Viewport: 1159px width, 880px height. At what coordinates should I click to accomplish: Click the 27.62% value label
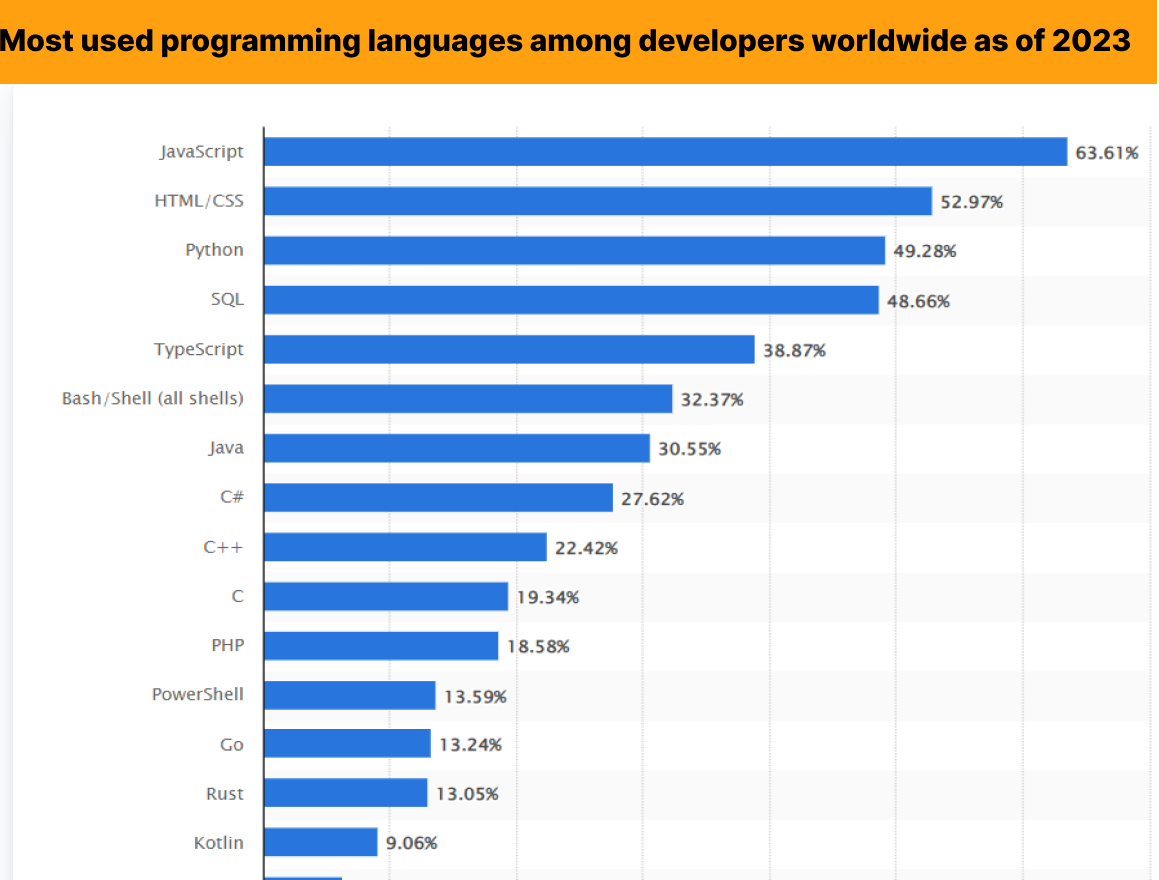pyautogui.click(x=652, y=499)
